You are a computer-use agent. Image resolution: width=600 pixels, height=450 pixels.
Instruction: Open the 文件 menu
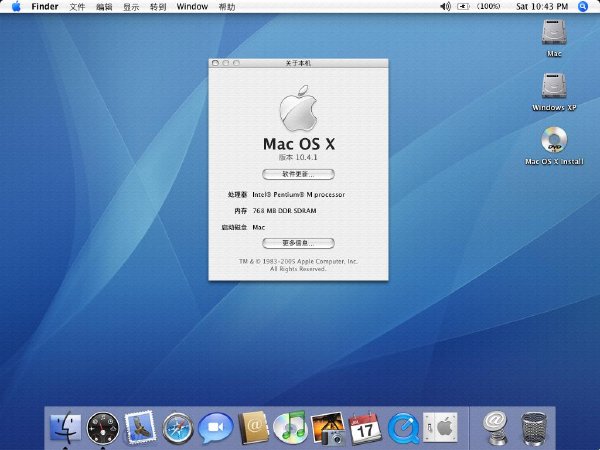(x=77, y=7)
